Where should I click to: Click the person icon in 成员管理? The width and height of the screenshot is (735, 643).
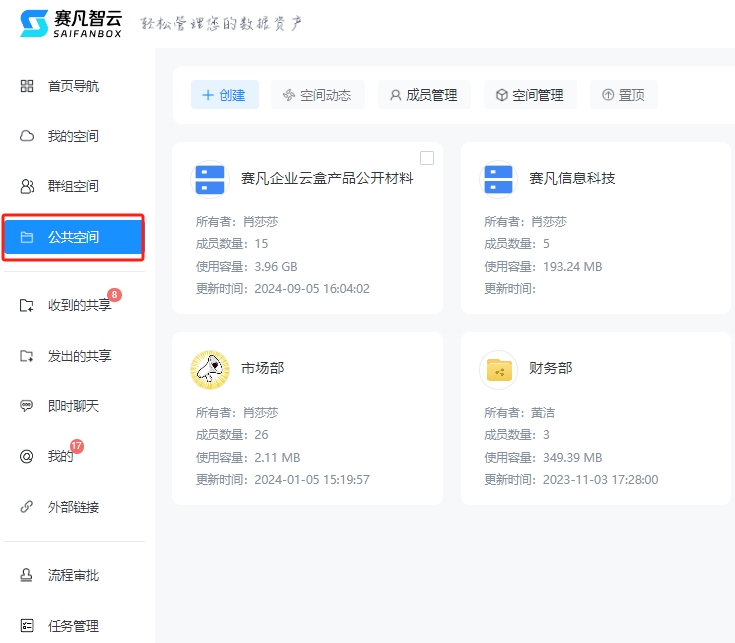pos(396,95)
